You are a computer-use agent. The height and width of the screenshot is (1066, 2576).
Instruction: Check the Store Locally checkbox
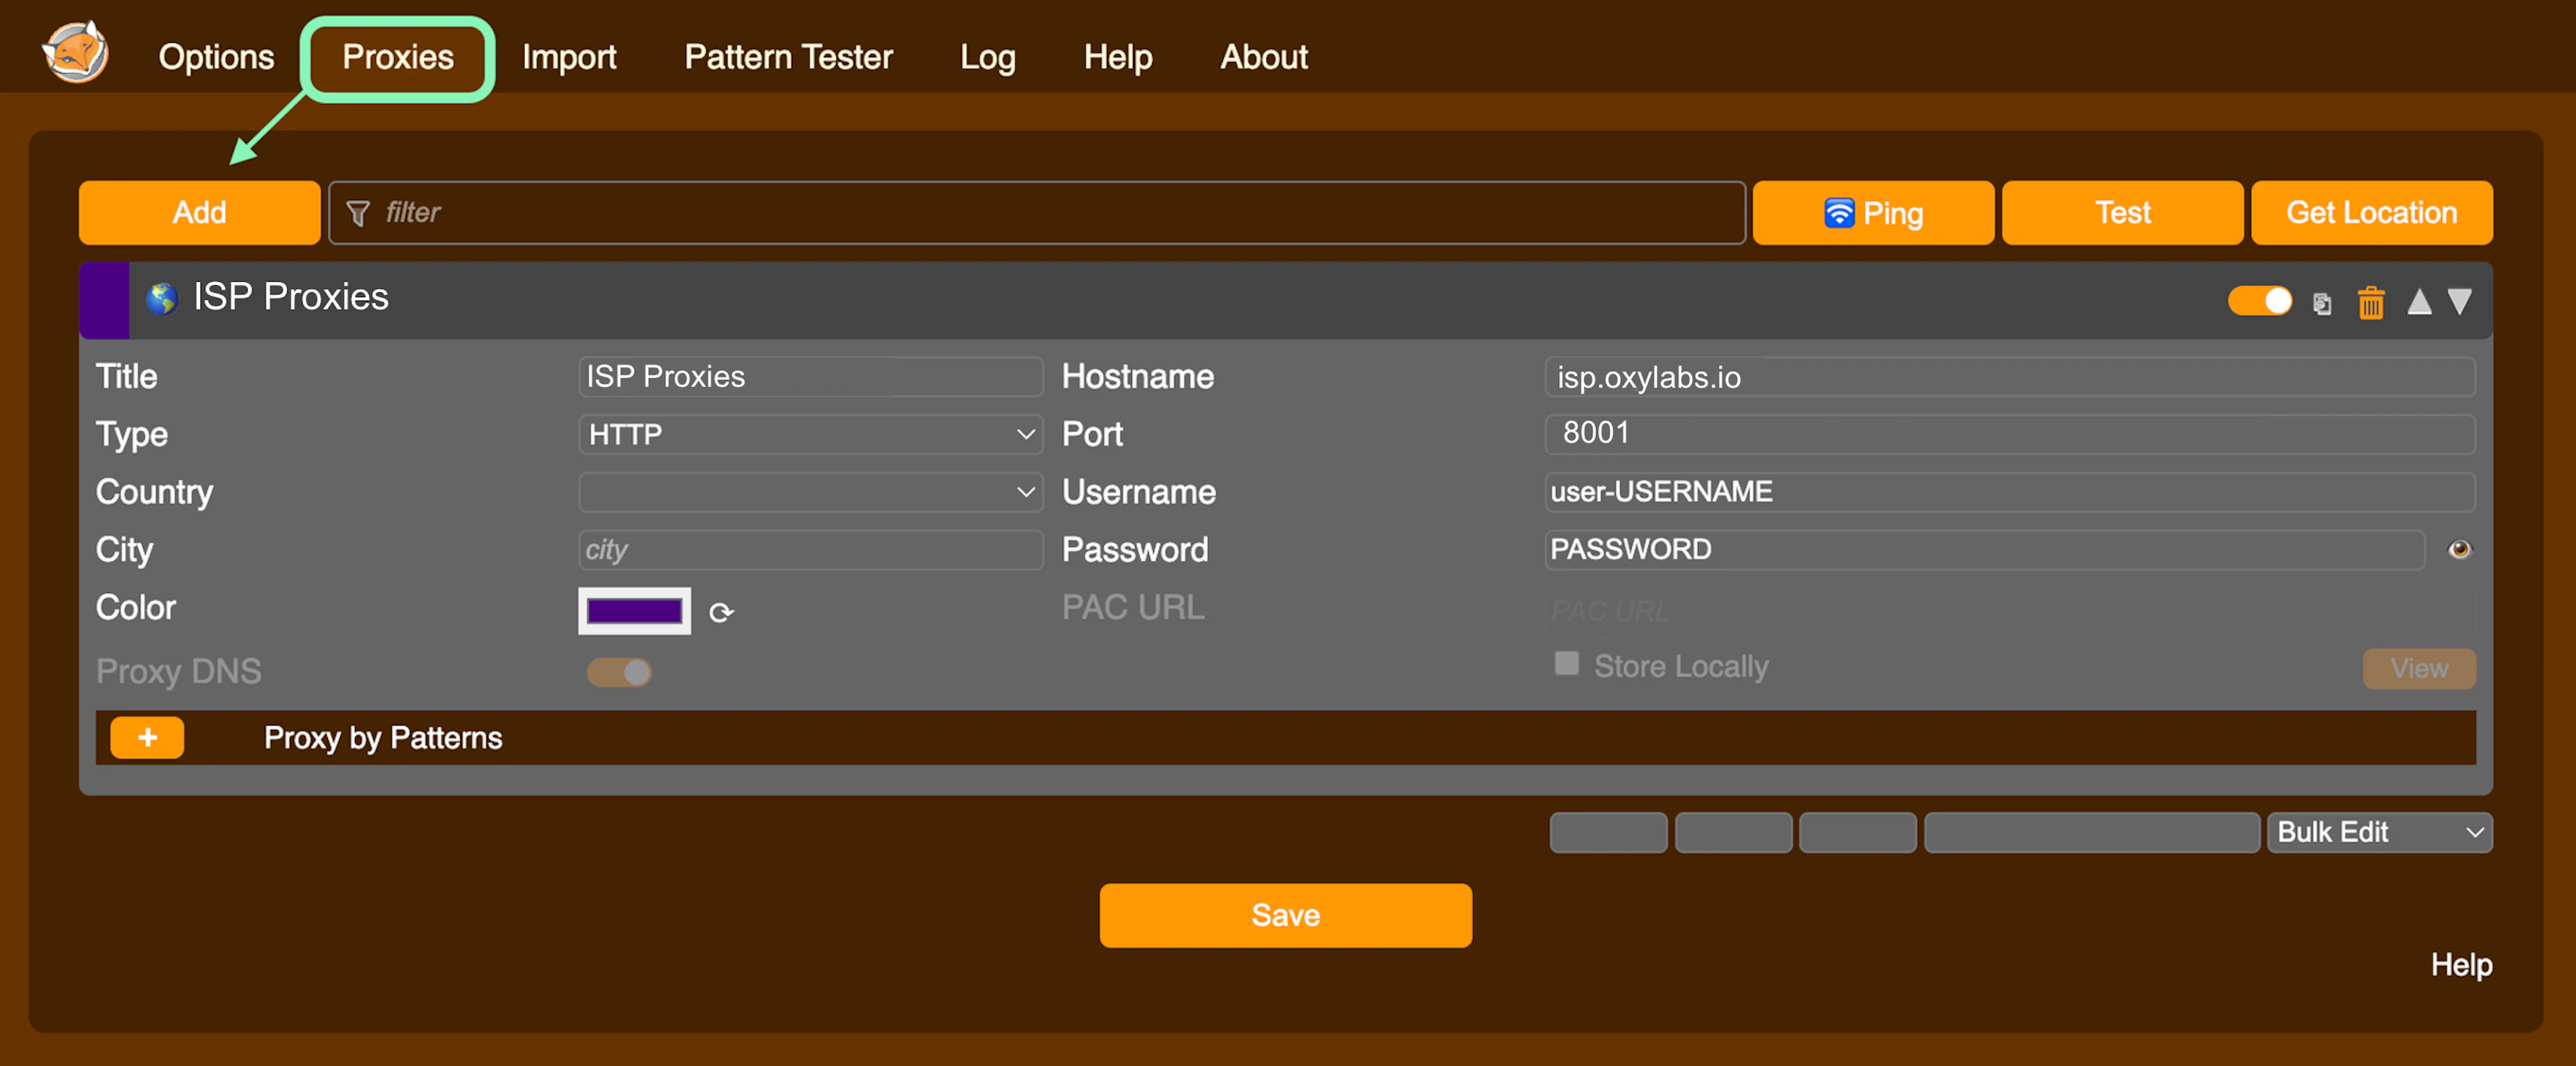[1566, 664]
